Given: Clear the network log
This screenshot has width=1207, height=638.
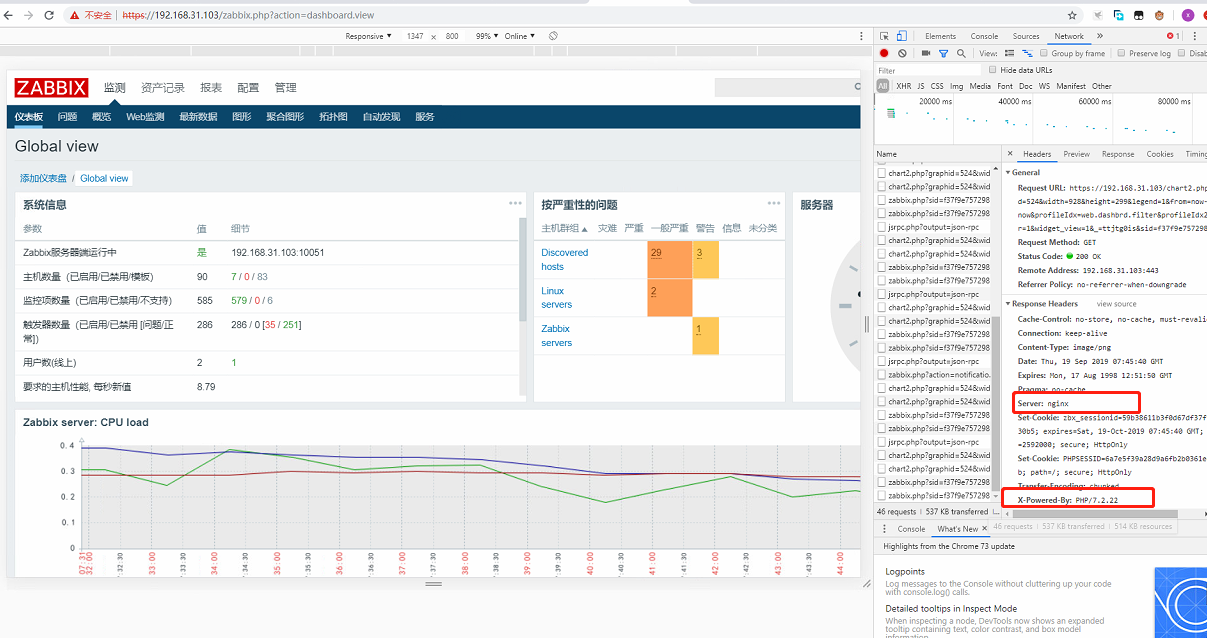Looking at the screenshot, I should pos(902,53).
